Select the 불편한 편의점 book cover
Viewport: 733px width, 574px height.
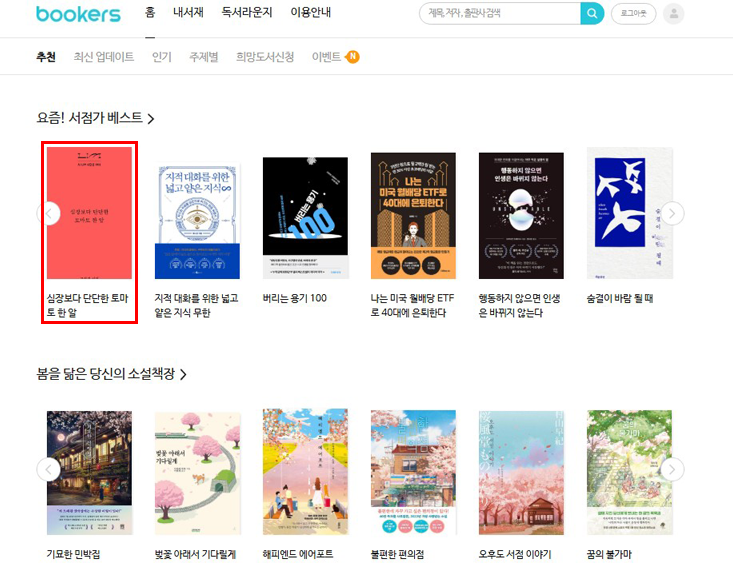[413, 472]
